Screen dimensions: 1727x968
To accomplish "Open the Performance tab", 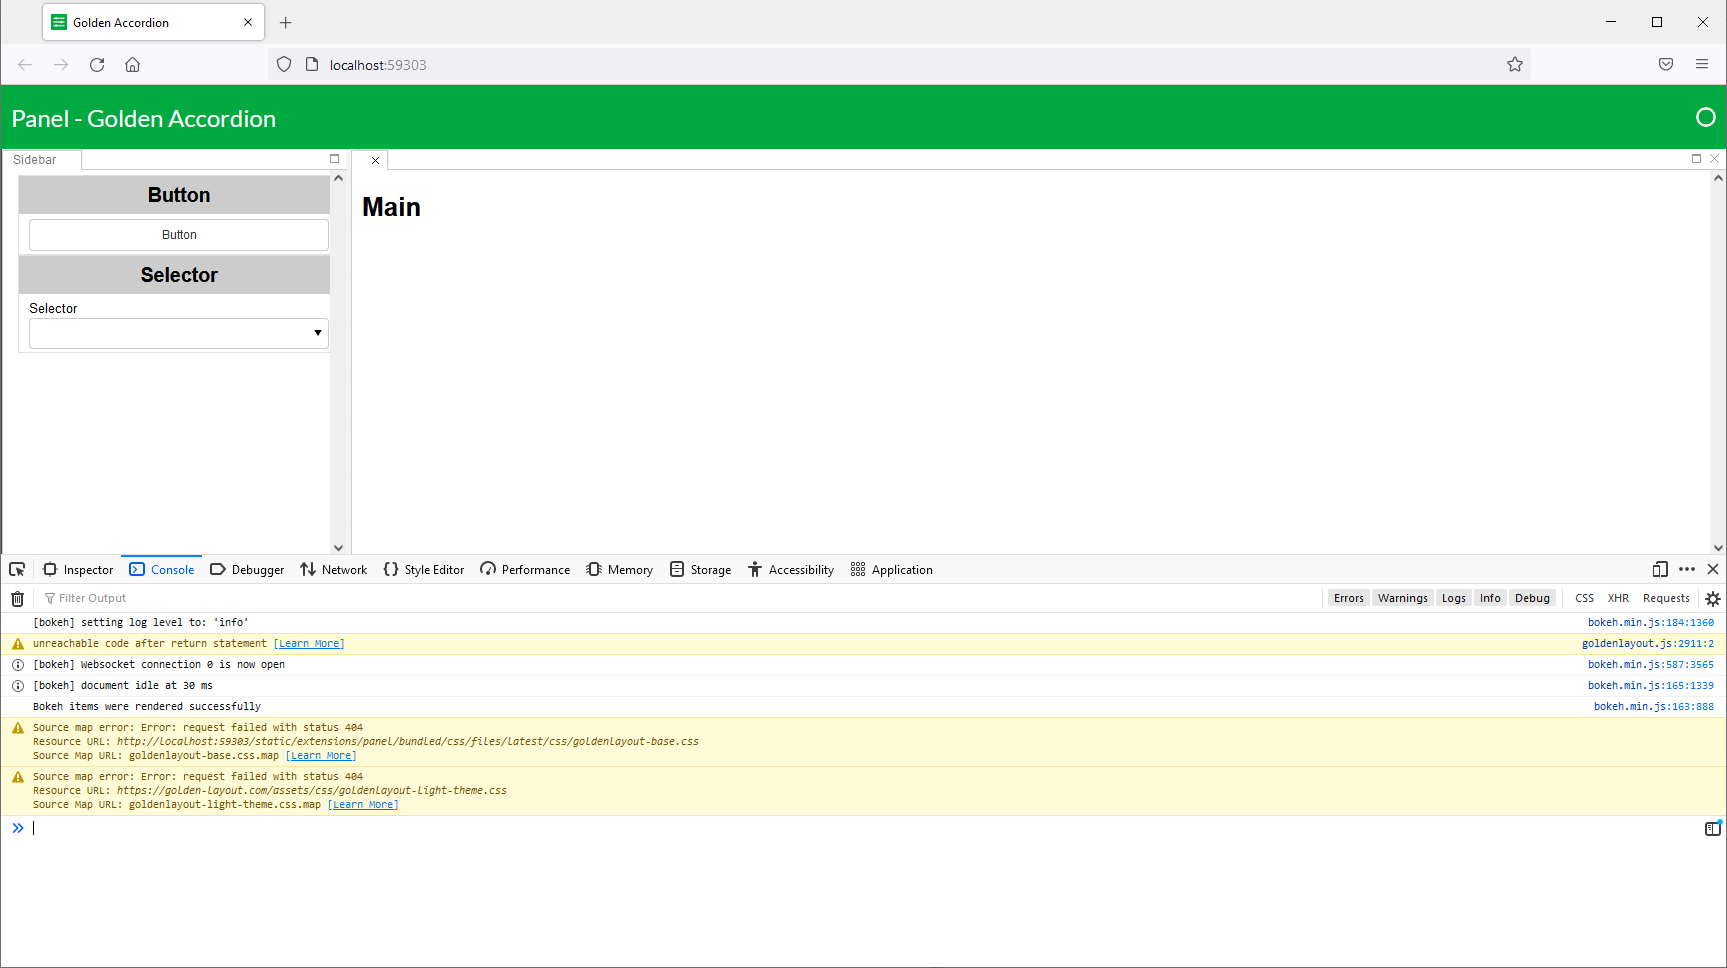I will 525,570.
